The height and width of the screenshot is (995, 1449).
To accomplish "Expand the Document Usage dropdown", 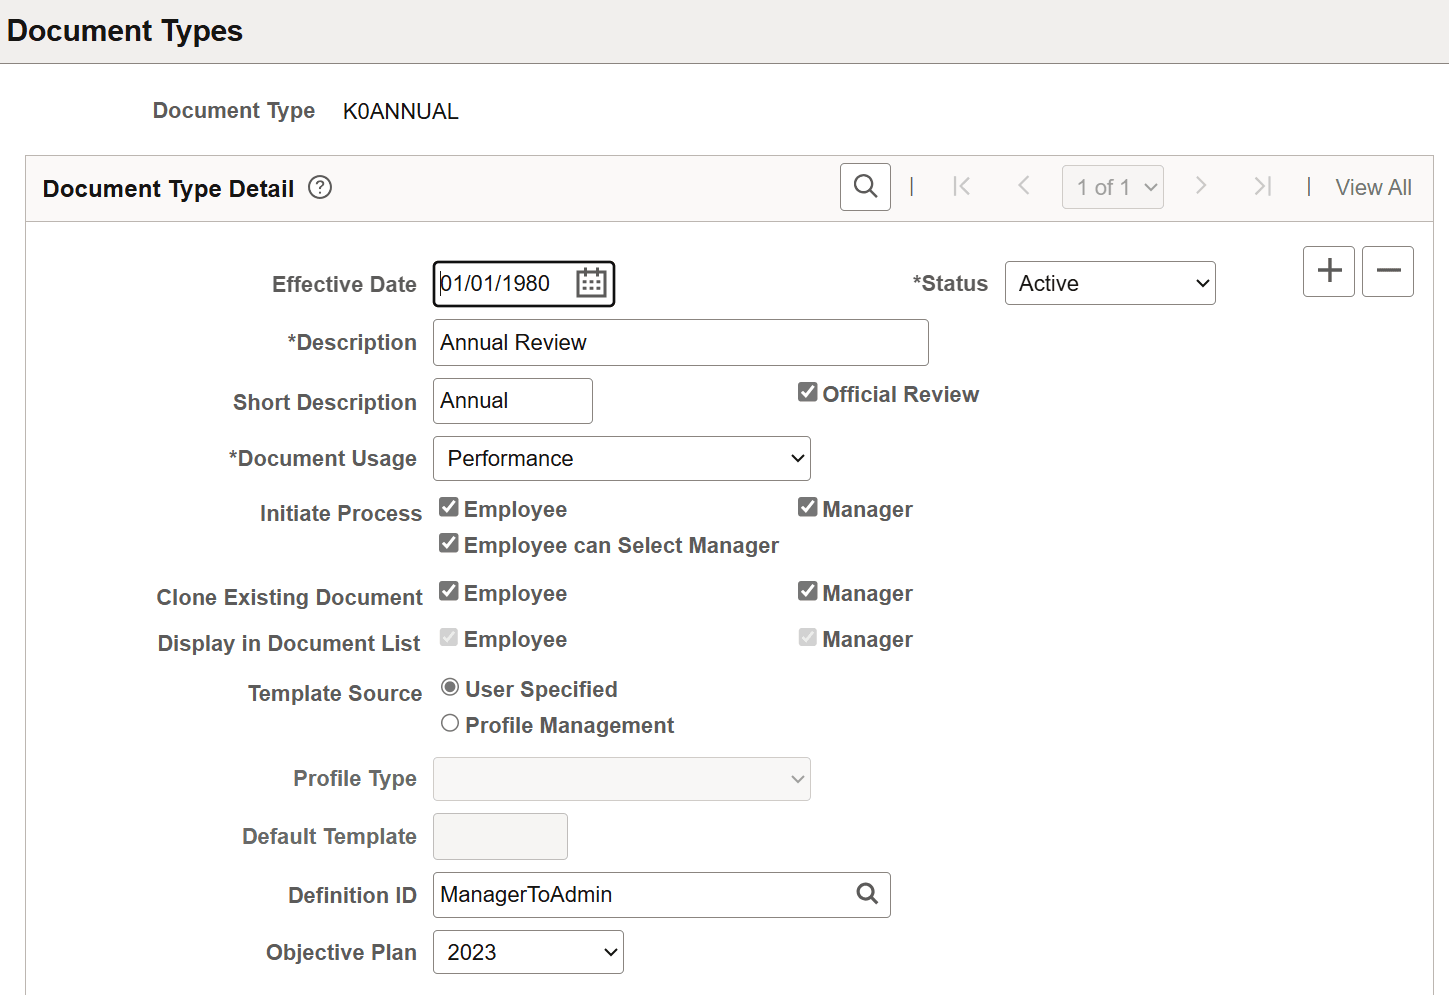I will pyautogui.click(x=621, y=458).
